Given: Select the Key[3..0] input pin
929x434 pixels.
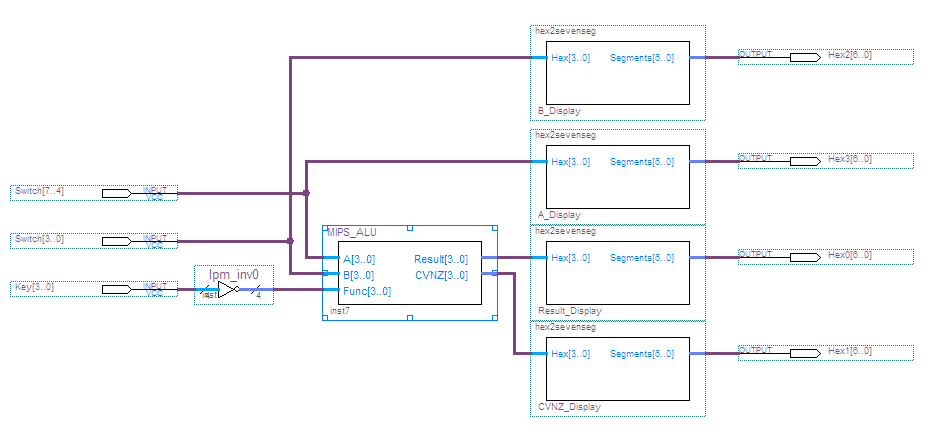Looking at the screenshot, I should tap(116, 289).
